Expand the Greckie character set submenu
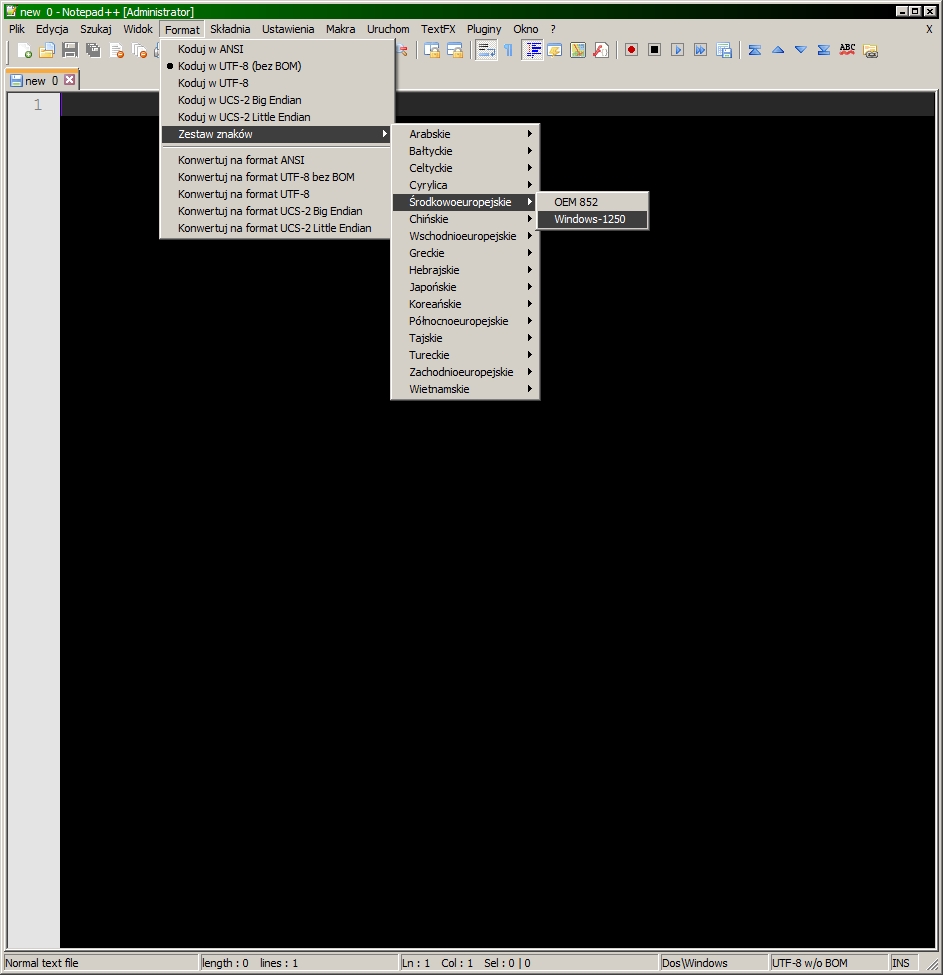 pyautogui.click(x=465, y=253)
